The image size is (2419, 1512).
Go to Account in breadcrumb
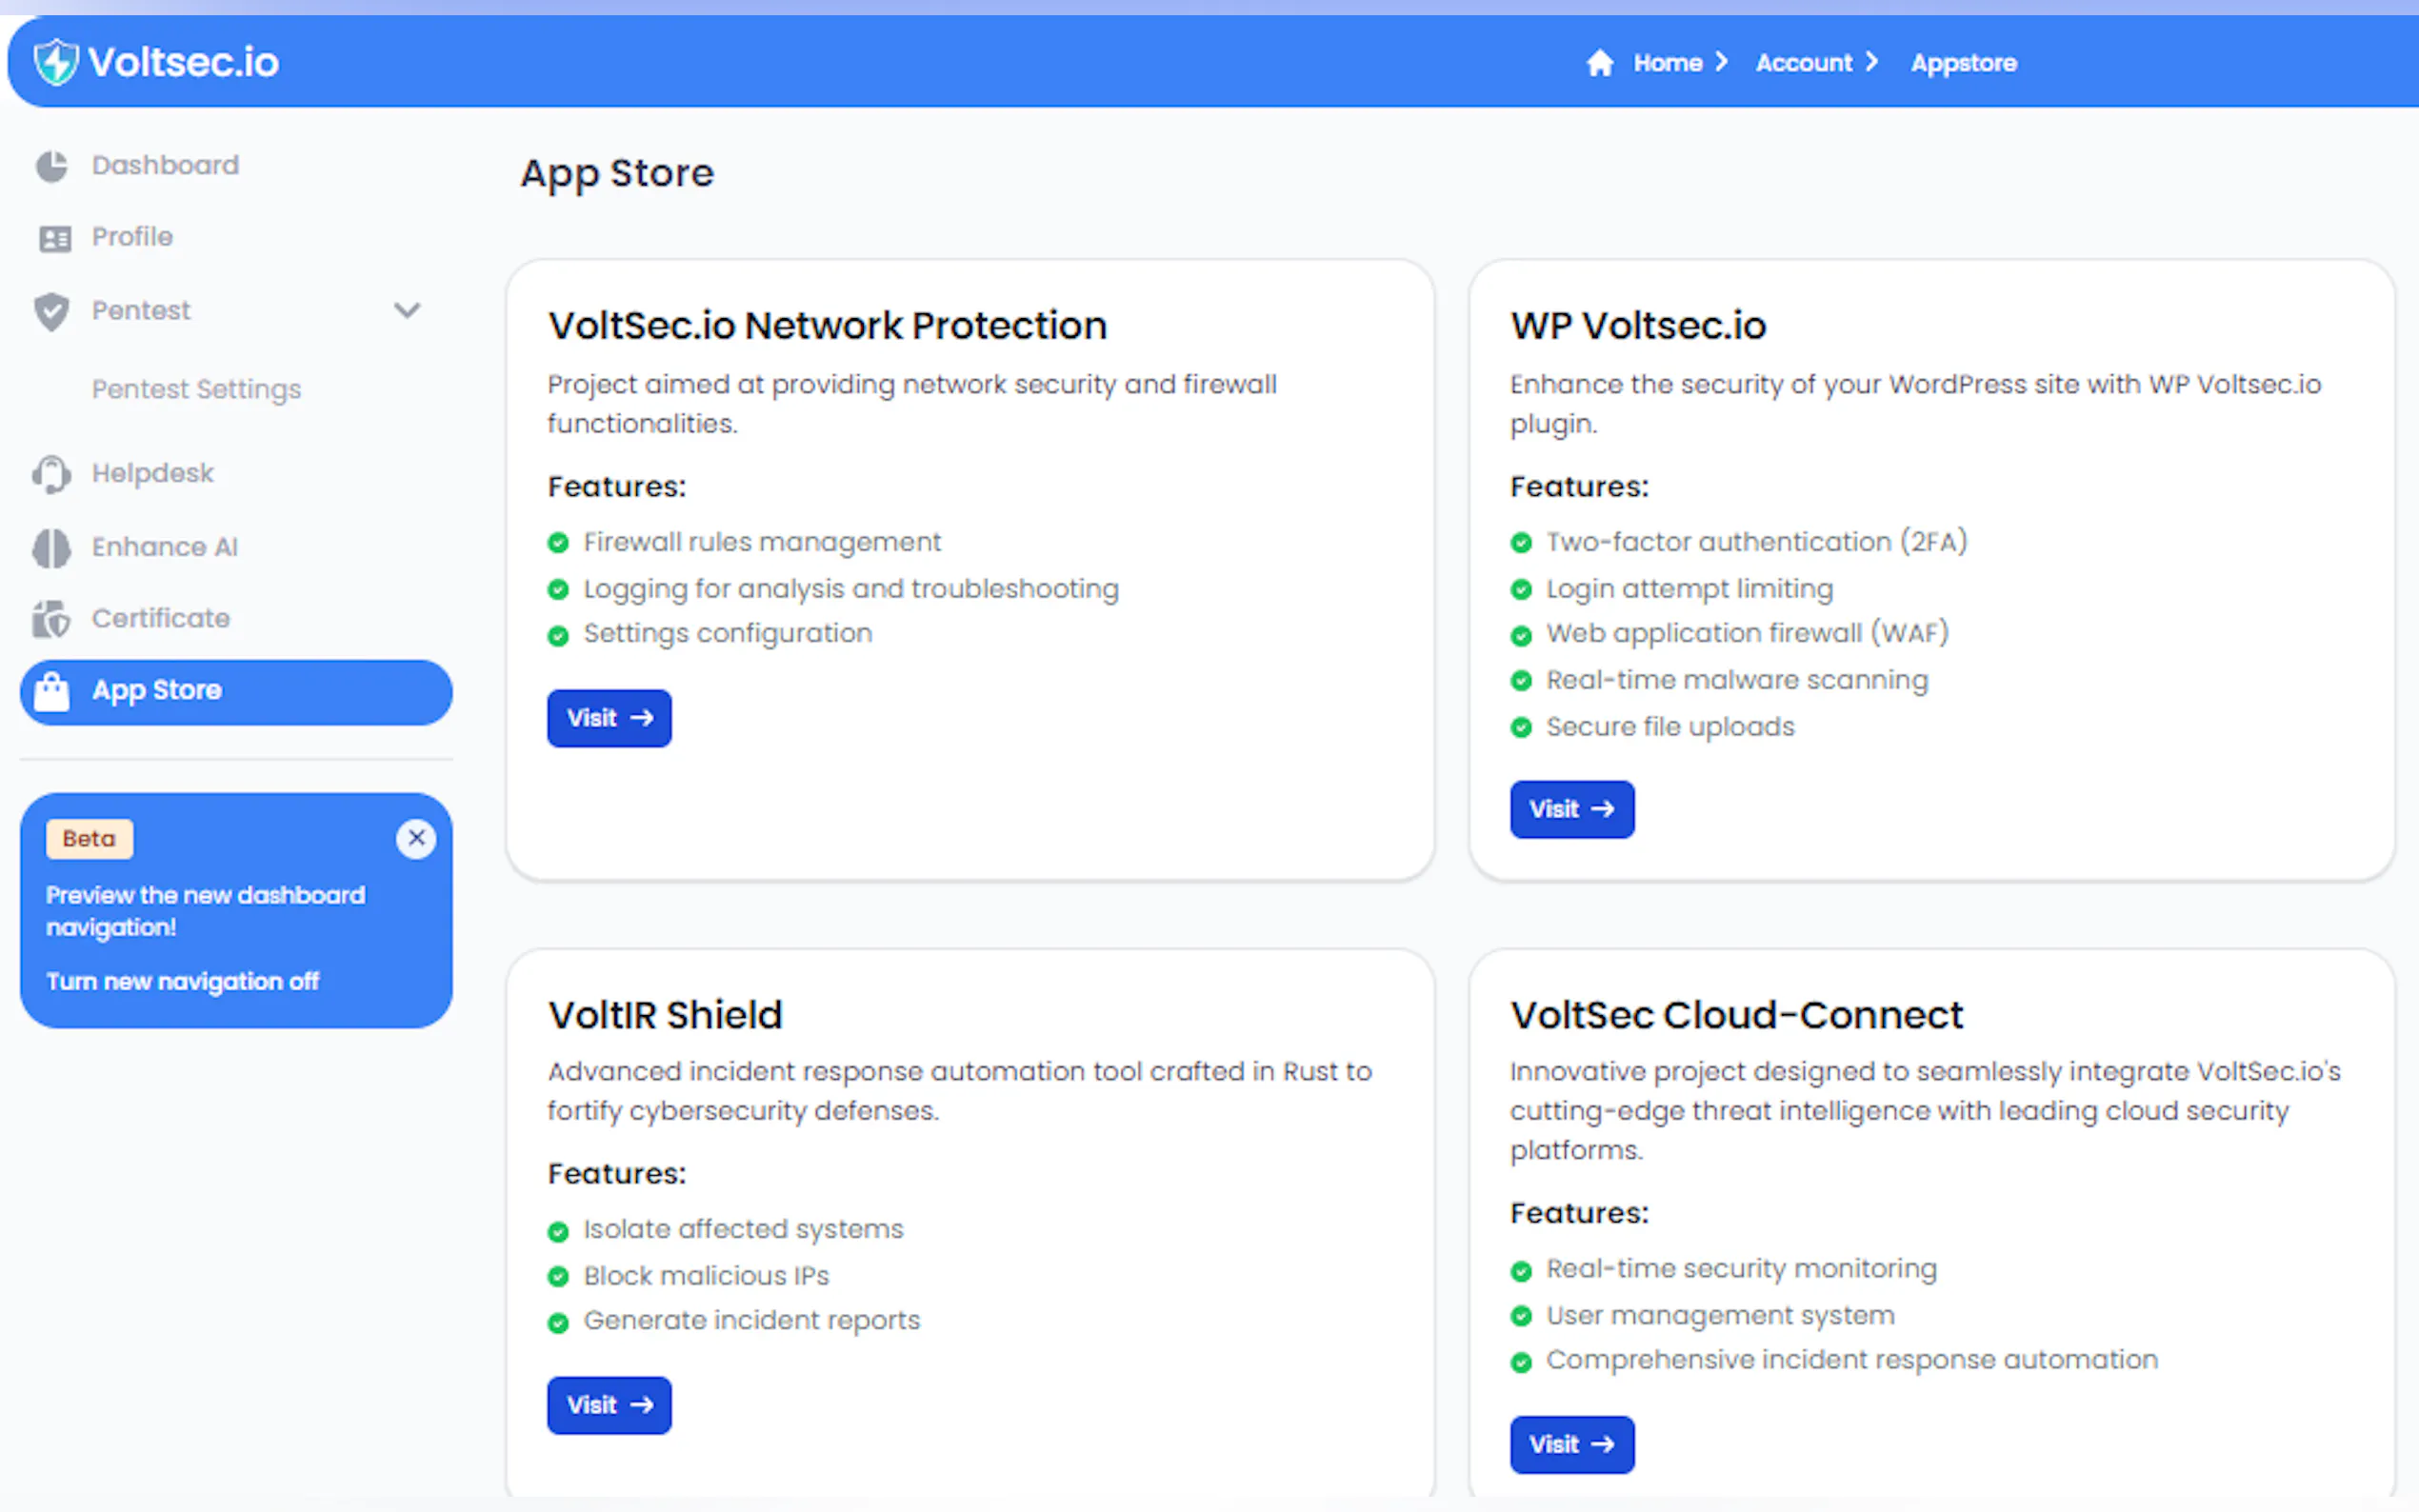pyautogui.click(x=1803, y=63)
